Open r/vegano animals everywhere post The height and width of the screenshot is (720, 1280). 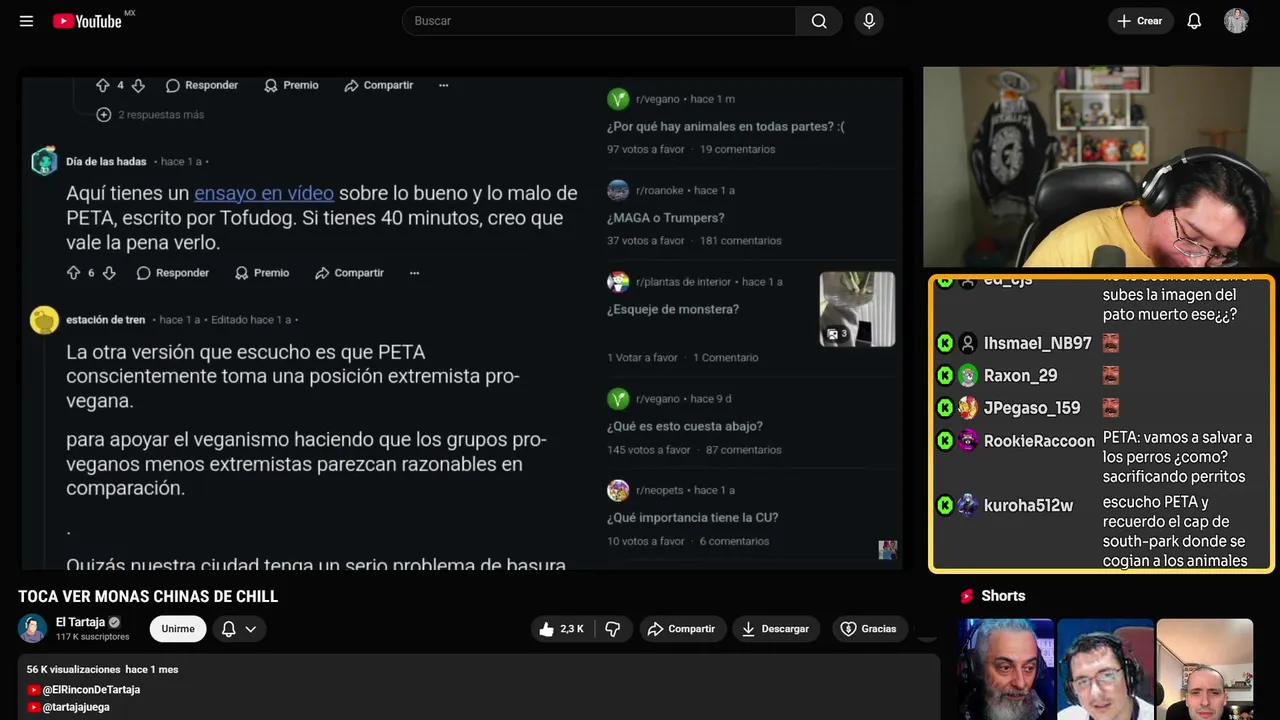pos(725,127)
